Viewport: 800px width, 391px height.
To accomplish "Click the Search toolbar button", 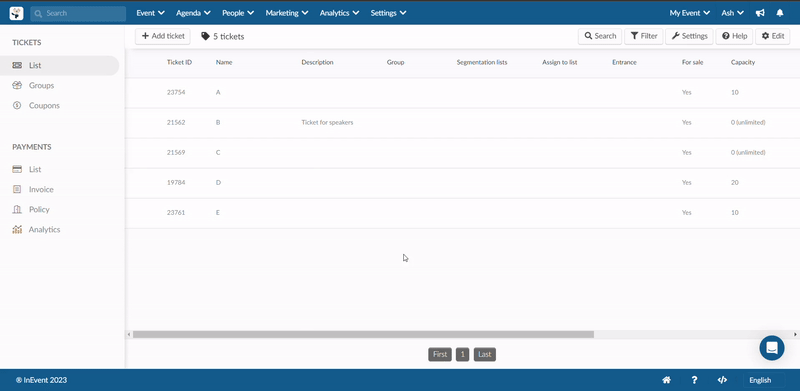I will (600, 36).
